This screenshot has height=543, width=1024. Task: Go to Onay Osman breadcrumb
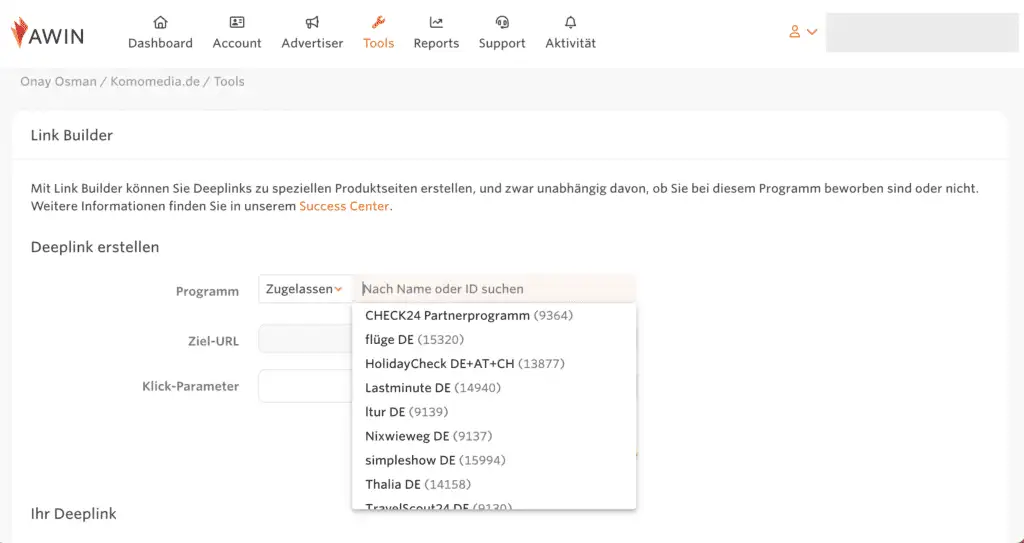click(x=58, y=82)
